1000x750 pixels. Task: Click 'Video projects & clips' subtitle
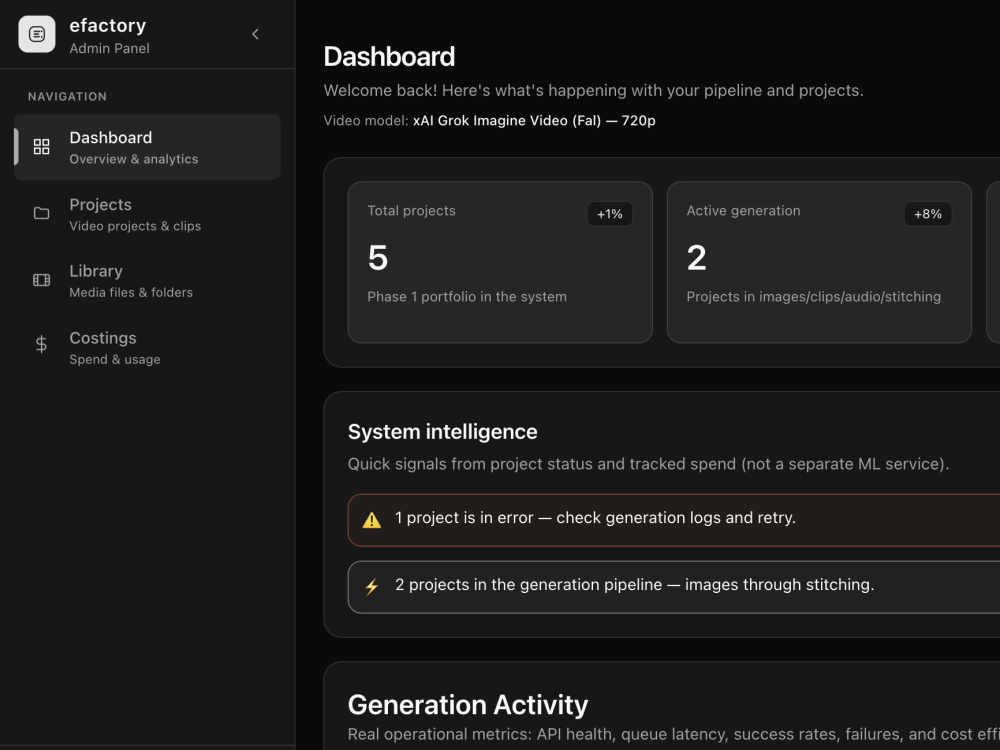pos(135,226)
